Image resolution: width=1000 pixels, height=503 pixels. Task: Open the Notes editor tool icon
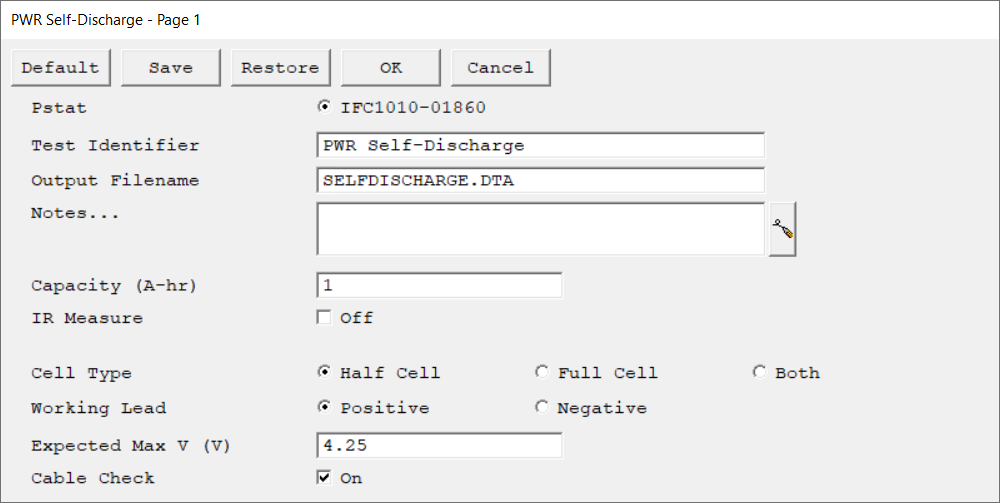click(x=782, y=229)
